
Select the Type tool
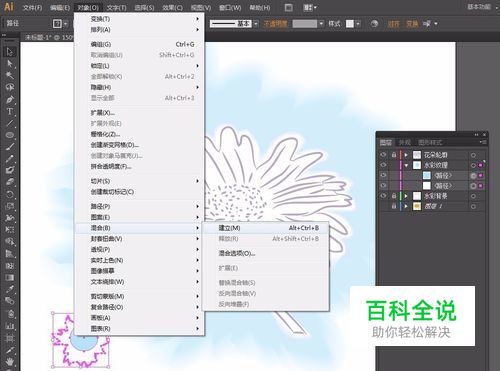pyautogui.click(x=9, y=111)
